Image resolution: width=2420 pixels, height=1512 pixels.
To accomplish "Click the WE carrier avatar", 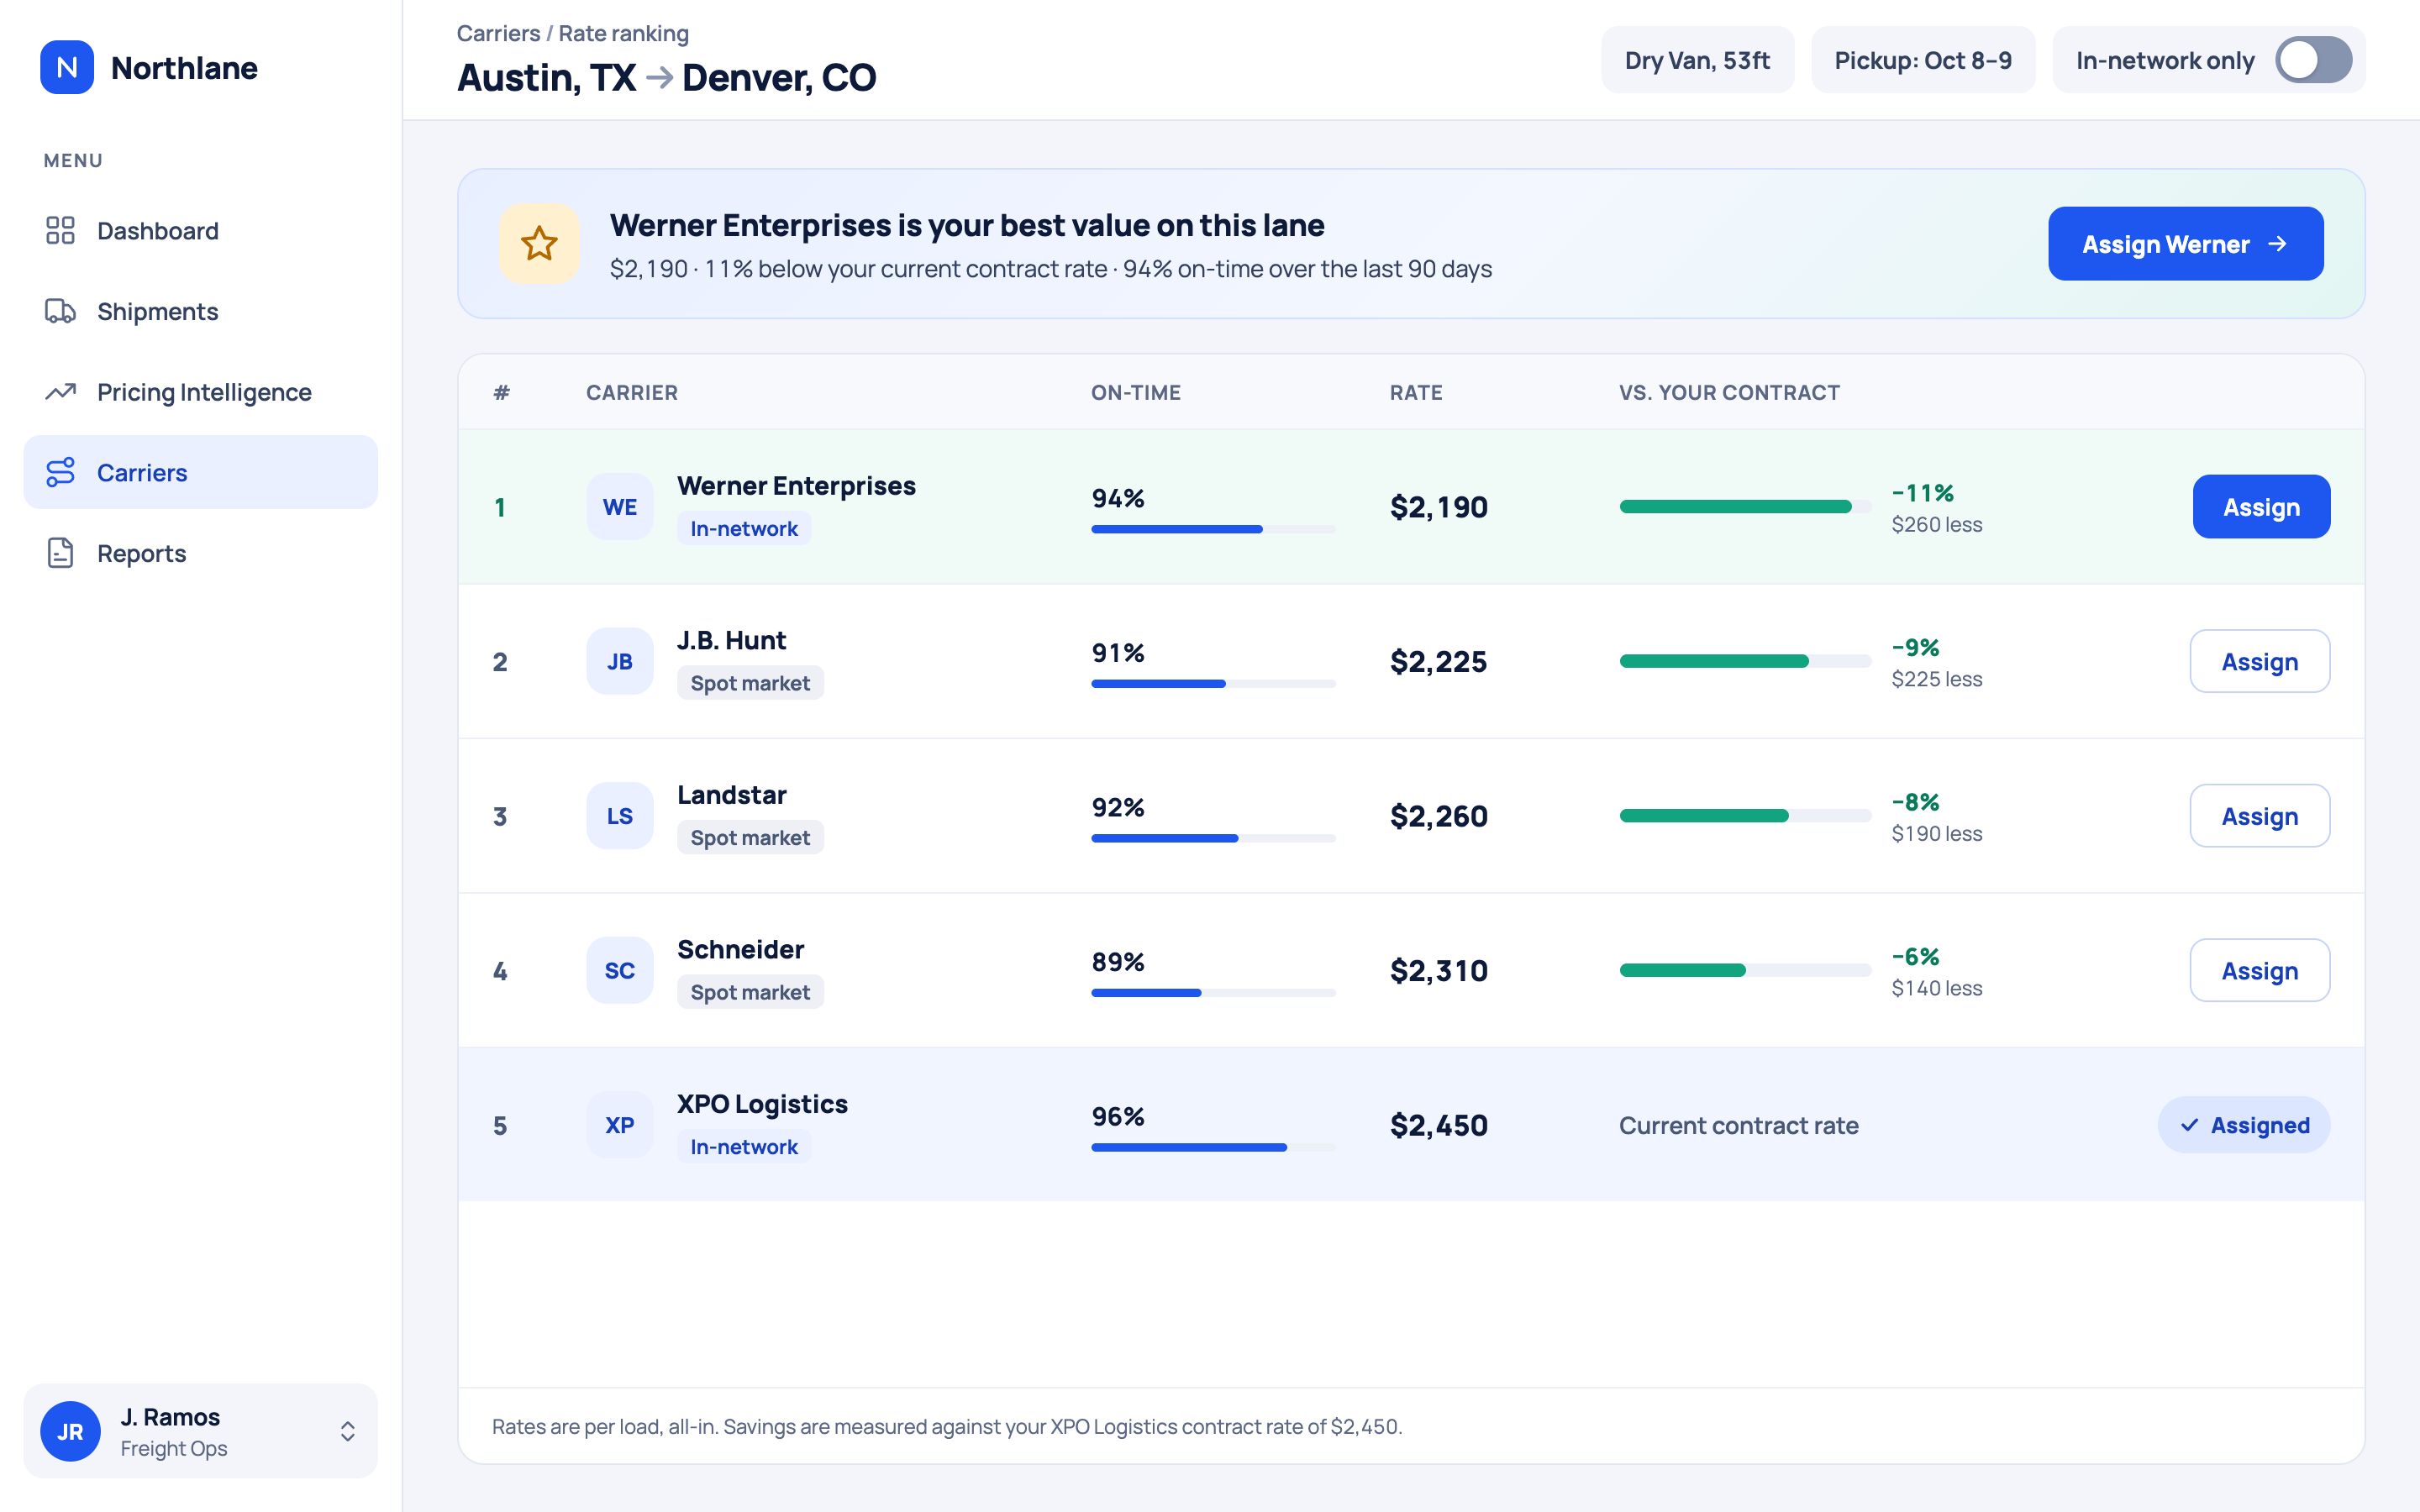I will [x=619, y=507].
